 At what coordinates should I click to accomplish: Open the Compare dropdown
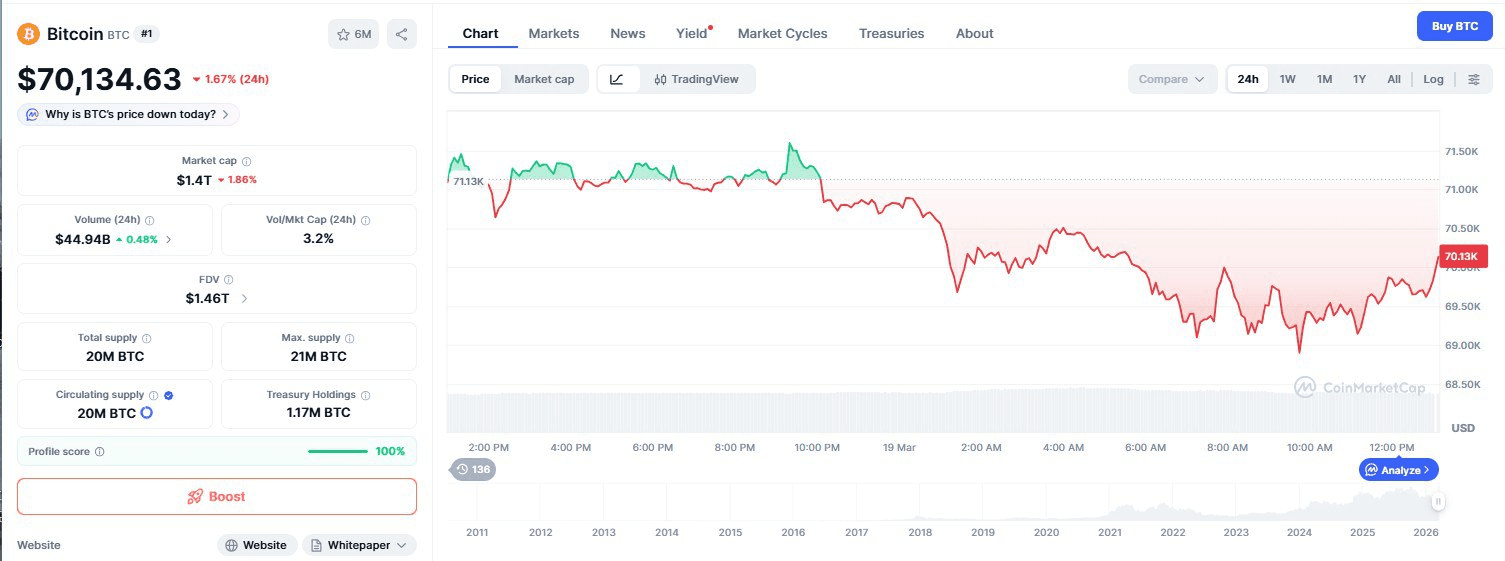point(1171,79)
